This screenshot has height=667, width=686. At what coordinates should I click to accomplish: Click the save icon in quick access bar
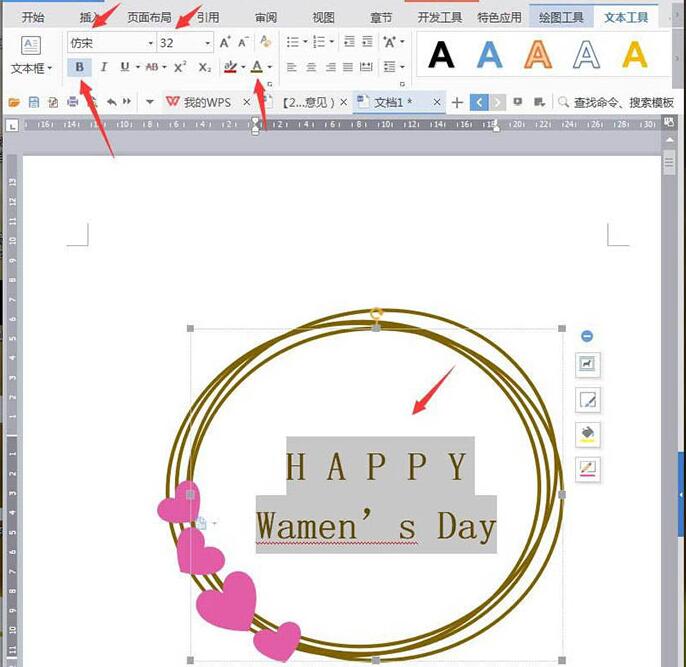[34, 102]
